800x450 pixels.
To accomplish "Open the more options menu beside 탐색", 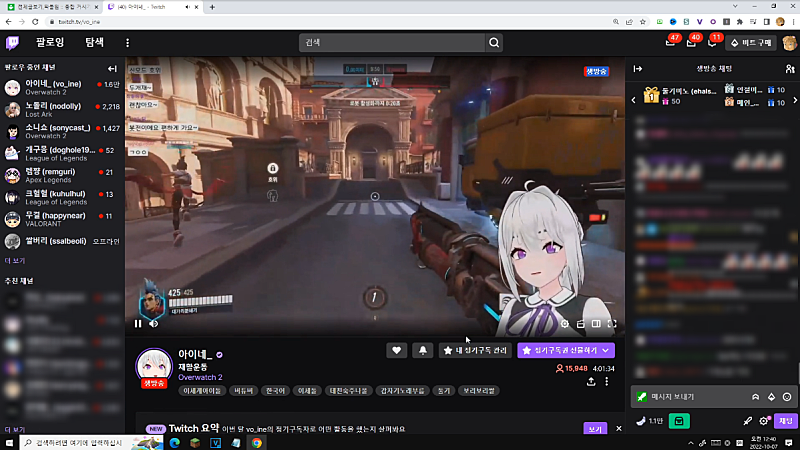I will 128,43.
